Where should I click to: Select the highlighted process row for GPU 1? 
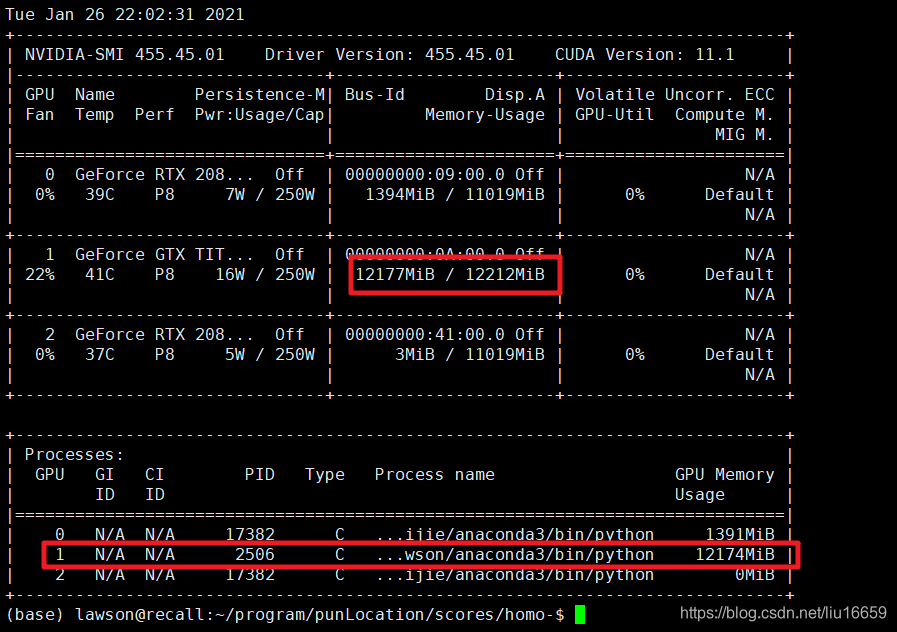(420, 554)
